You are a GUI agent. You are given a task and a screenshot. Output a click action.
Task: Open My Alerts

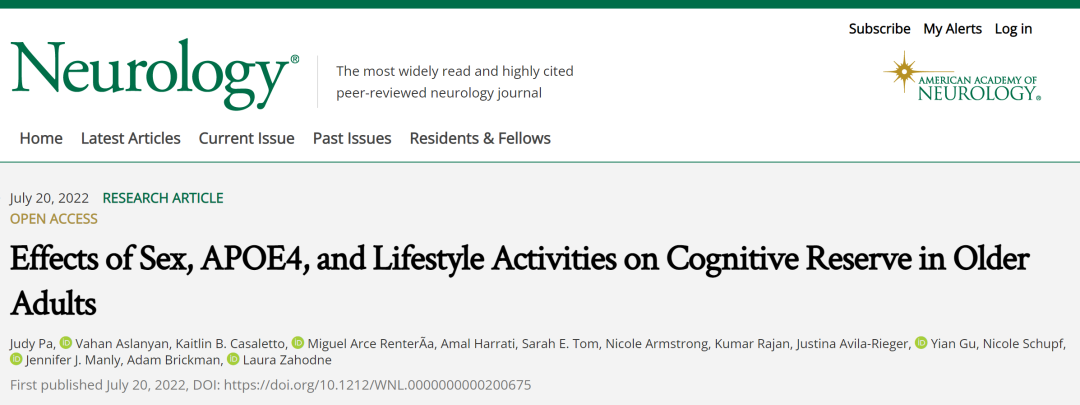[x=953, y=29]
